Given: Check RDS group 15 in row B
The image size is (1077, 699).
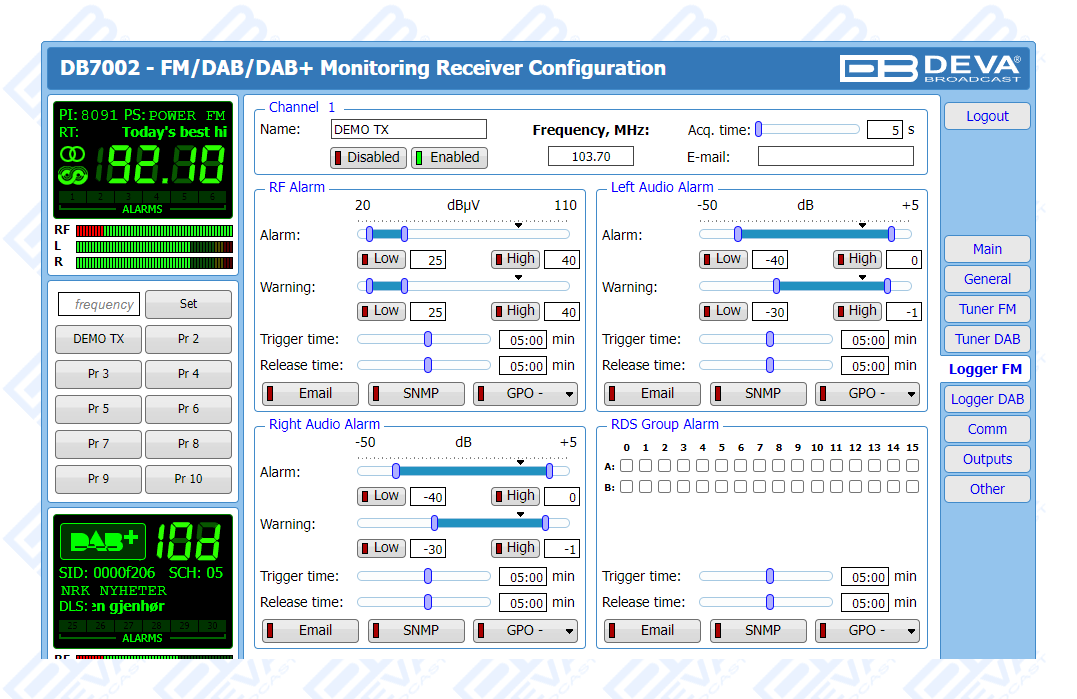Looking at the screenshot, I should tap(912, 487).
